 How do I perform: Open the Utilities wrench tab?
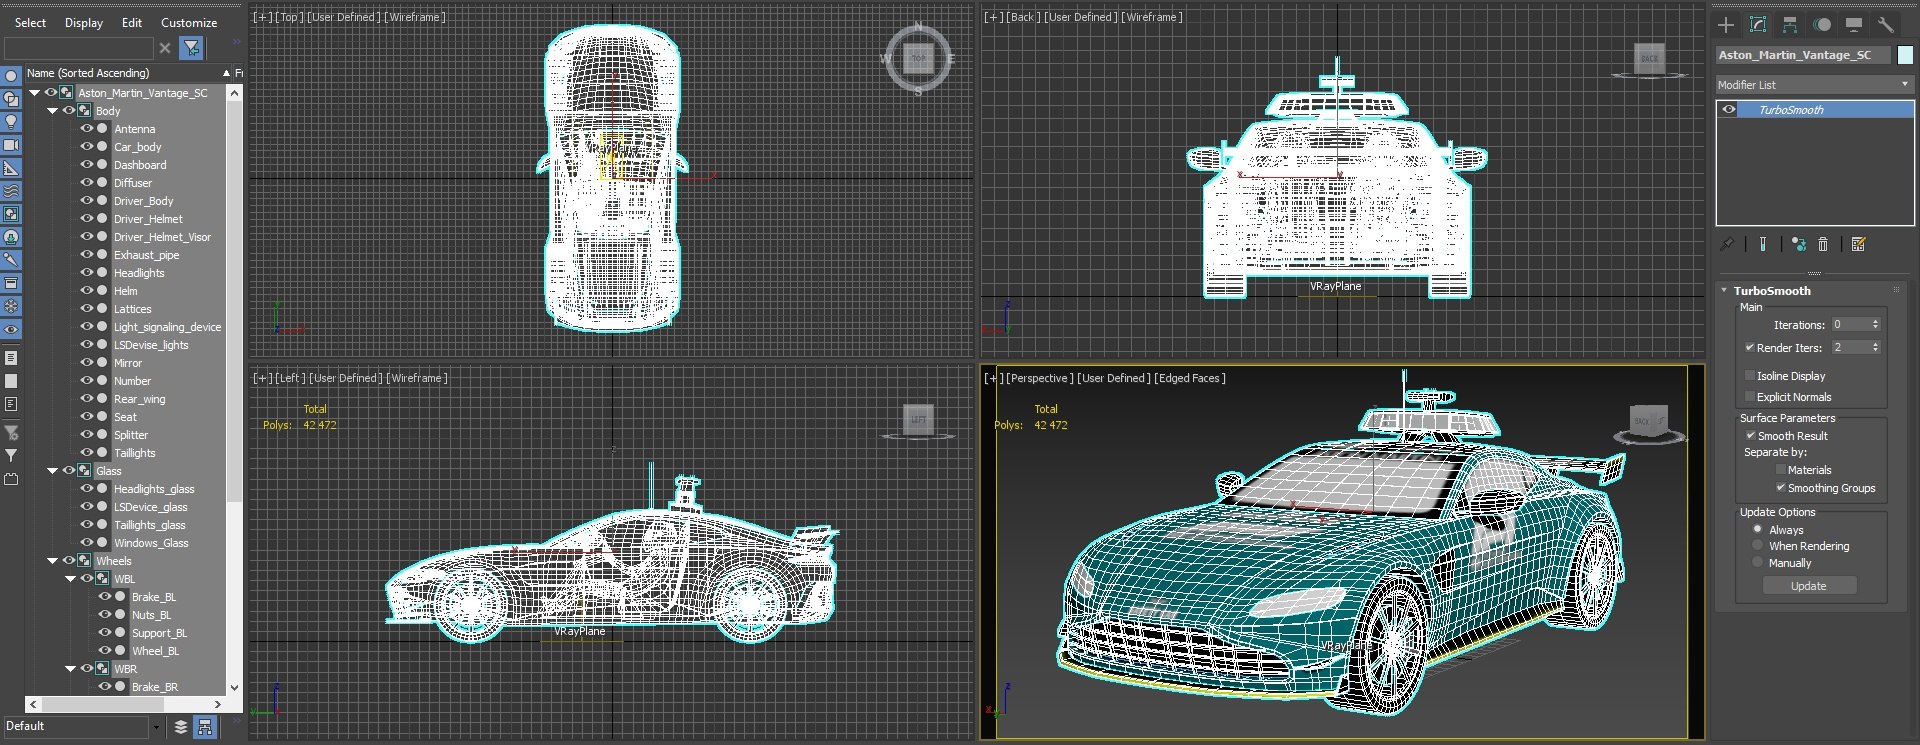[x=1886, y=25]
